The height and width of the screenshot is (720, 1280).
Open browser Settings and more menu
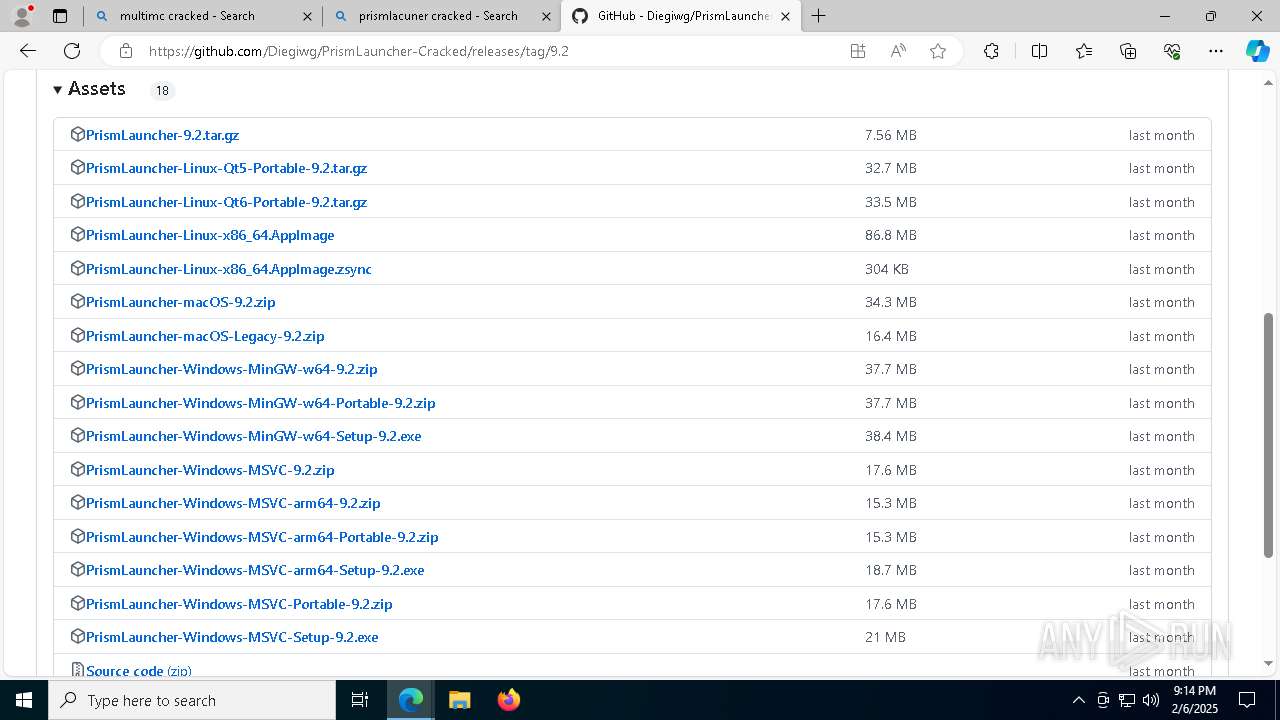[1216, 51]
